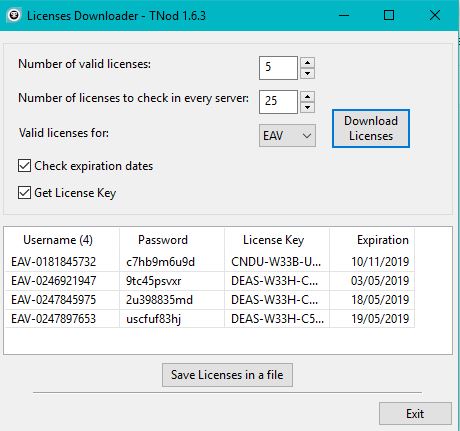
Task: Sort by Expiration column header
Action: point(372,240)
